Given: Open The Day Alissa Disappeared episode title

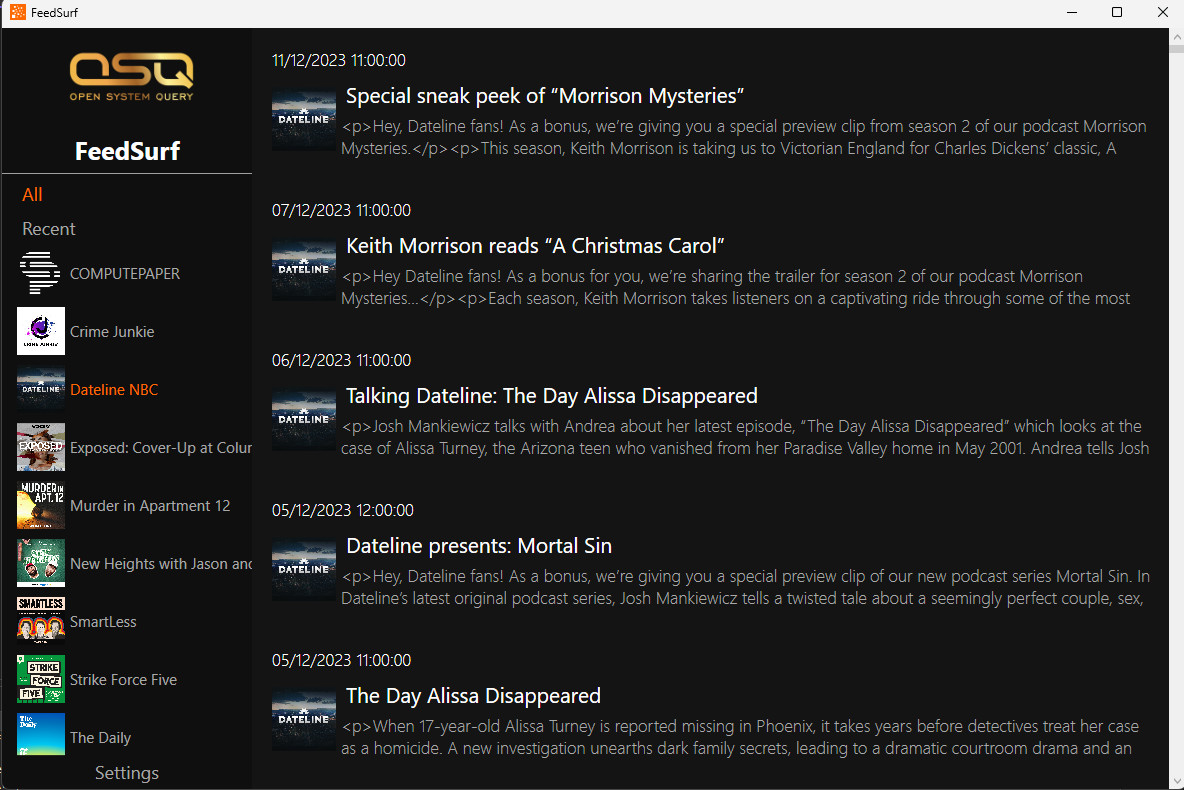Looking at the screenshot, I should pyautogui.click(x=473, y=696).
